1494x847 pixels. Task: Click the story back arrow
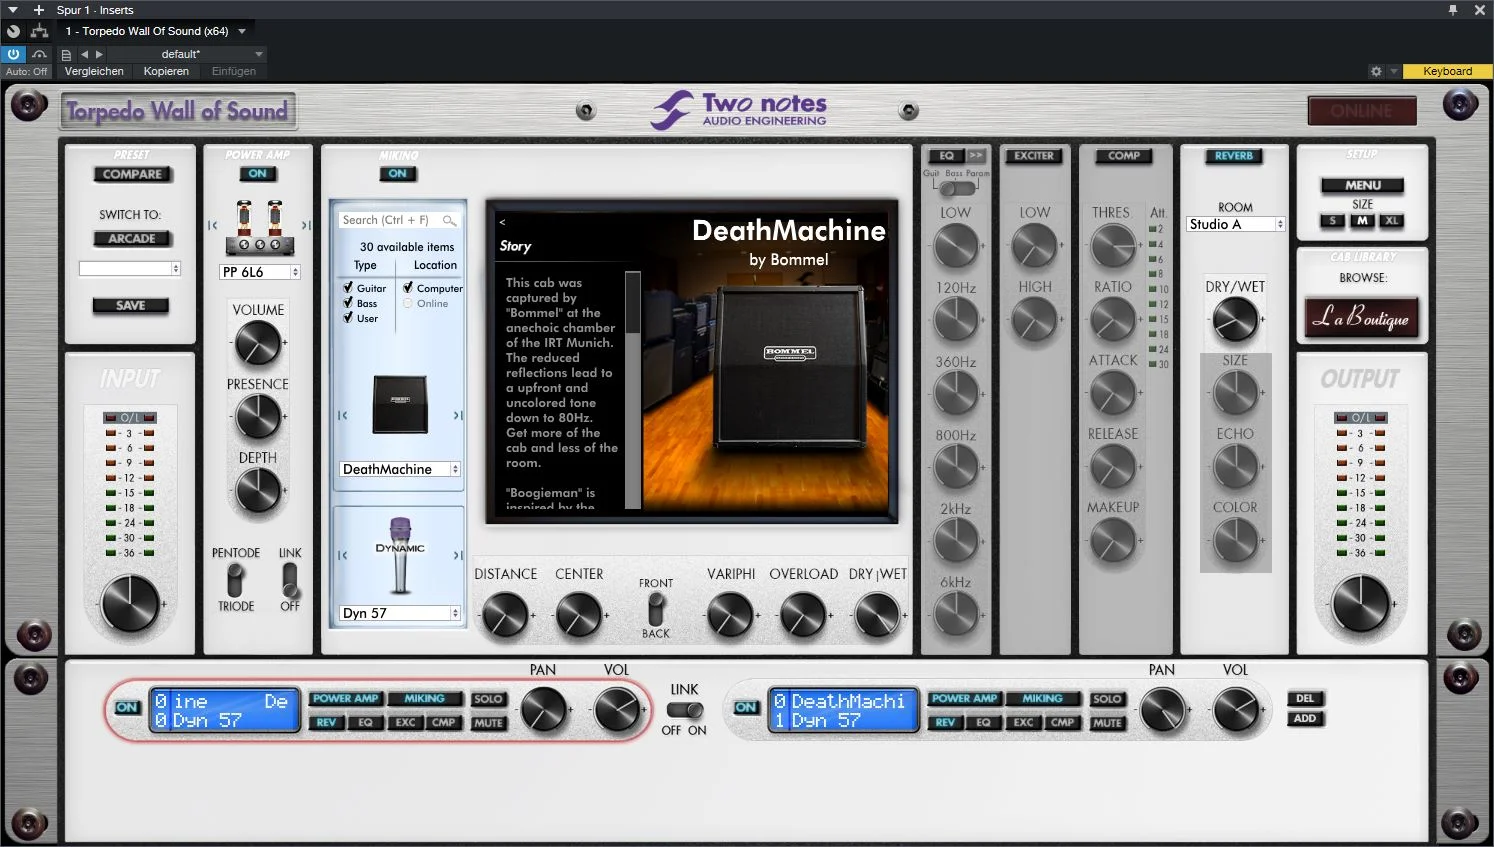[502, 222]
